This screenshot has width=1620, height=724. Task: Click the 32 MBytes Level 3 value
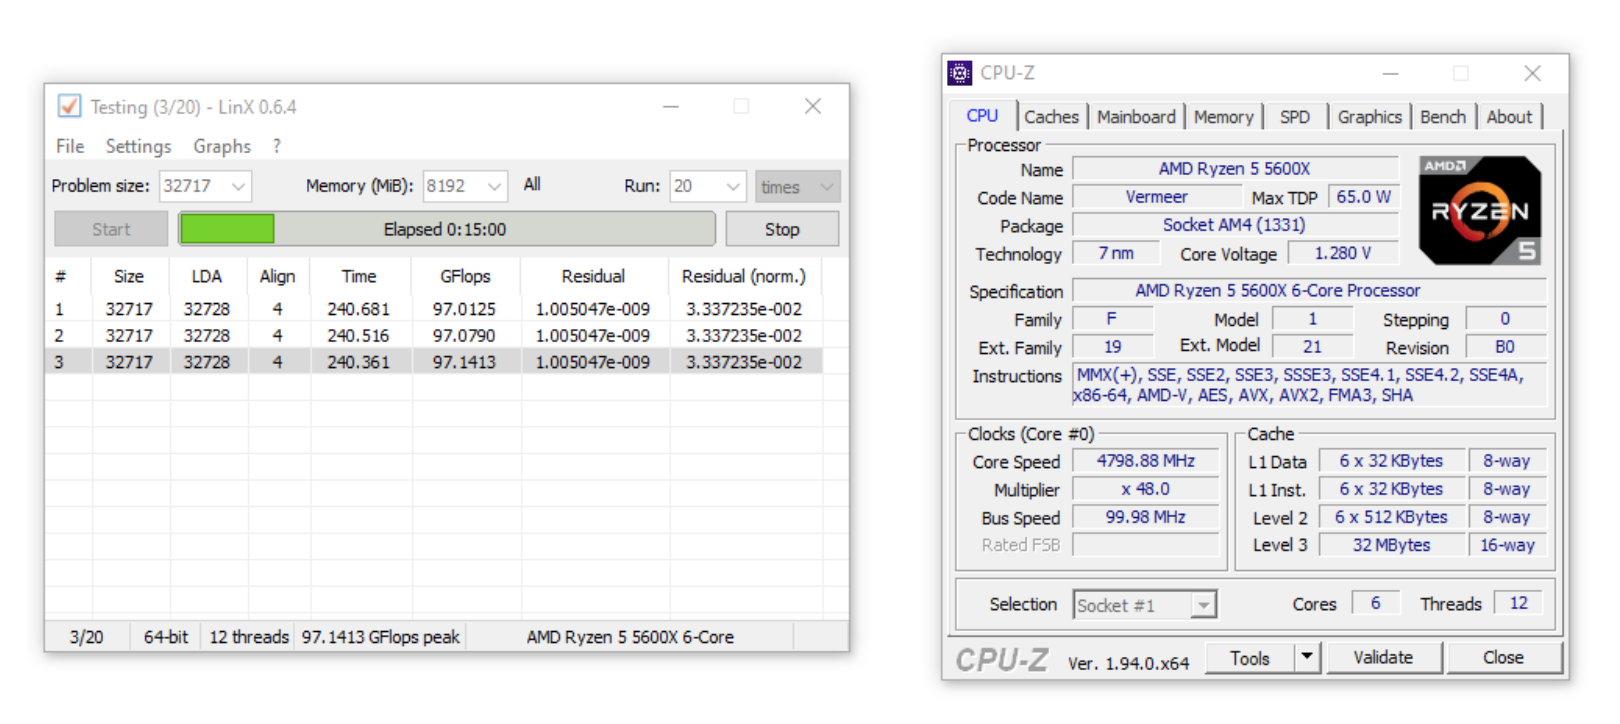pos(1391,545)
